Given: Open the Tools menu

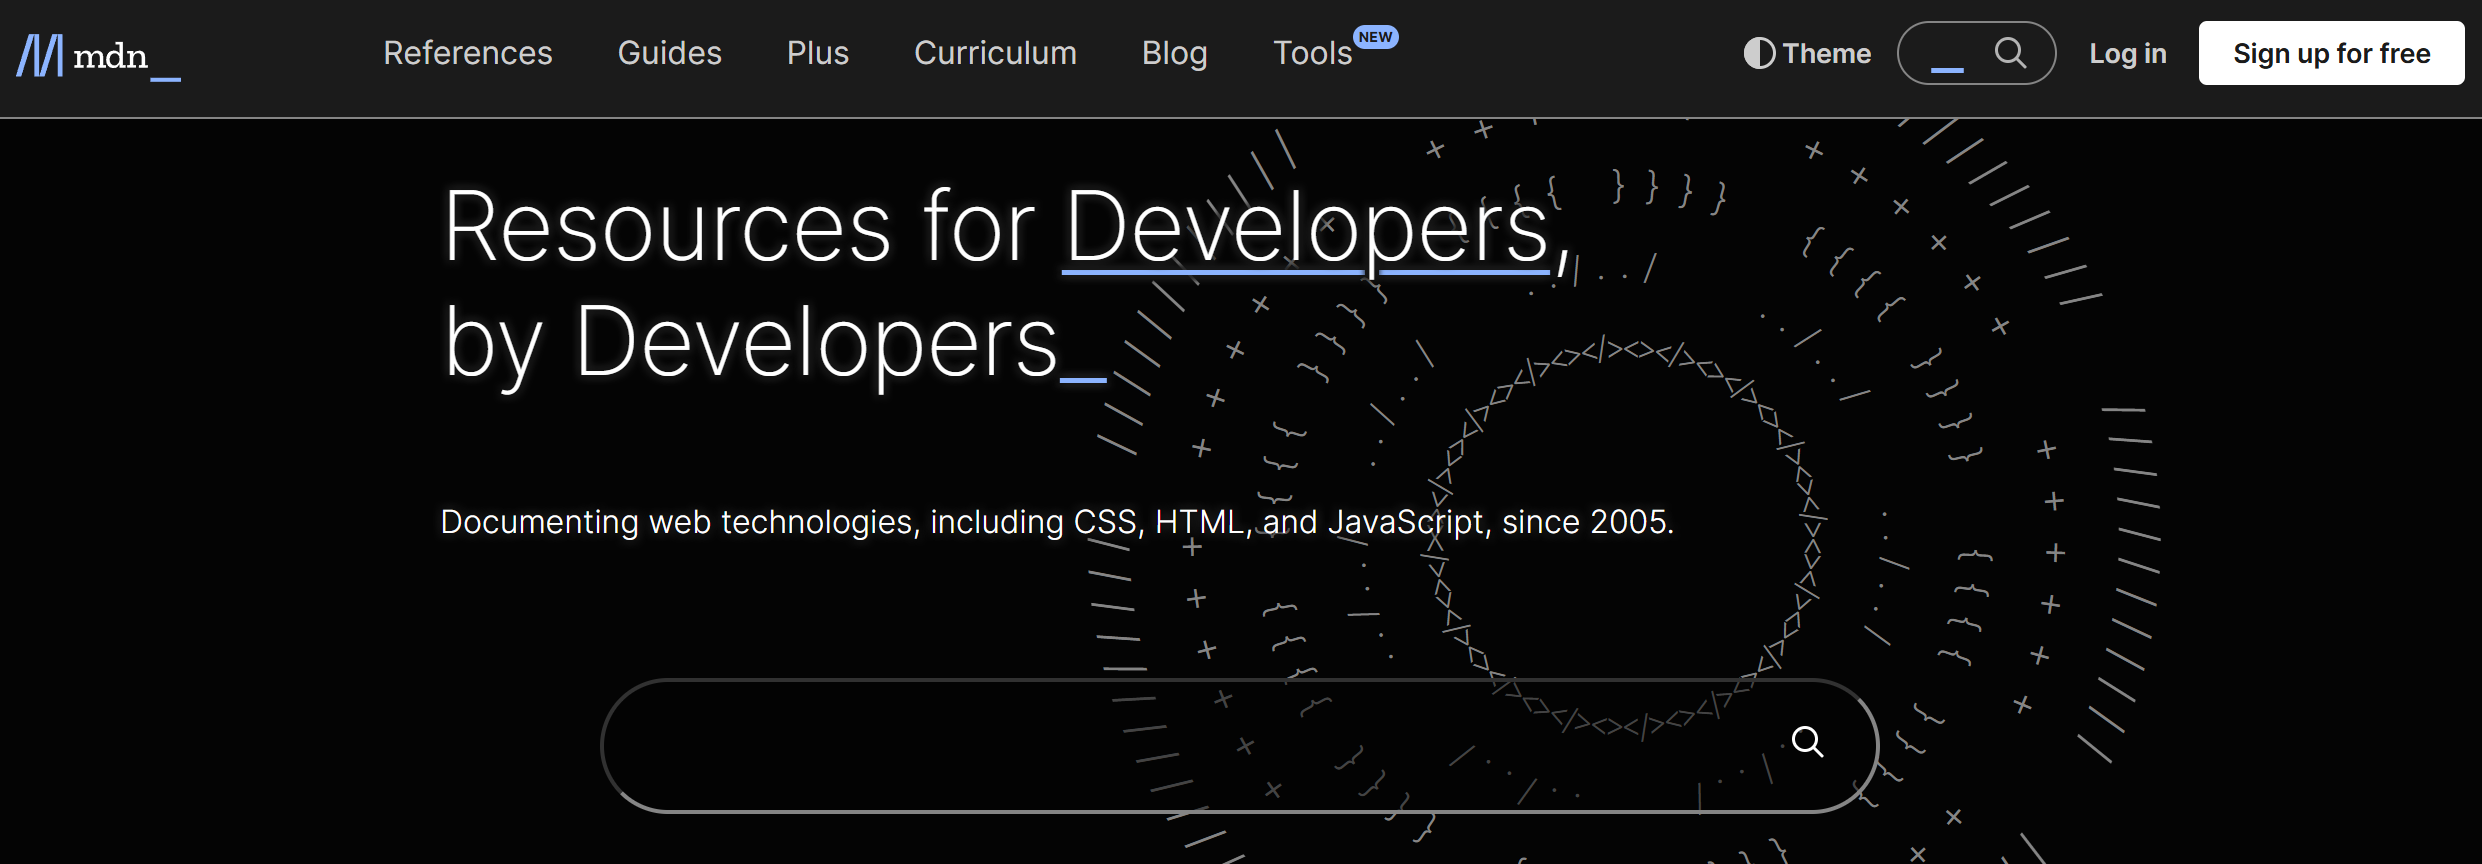Looking at the screenshot, I should (x=1311, y=53).
